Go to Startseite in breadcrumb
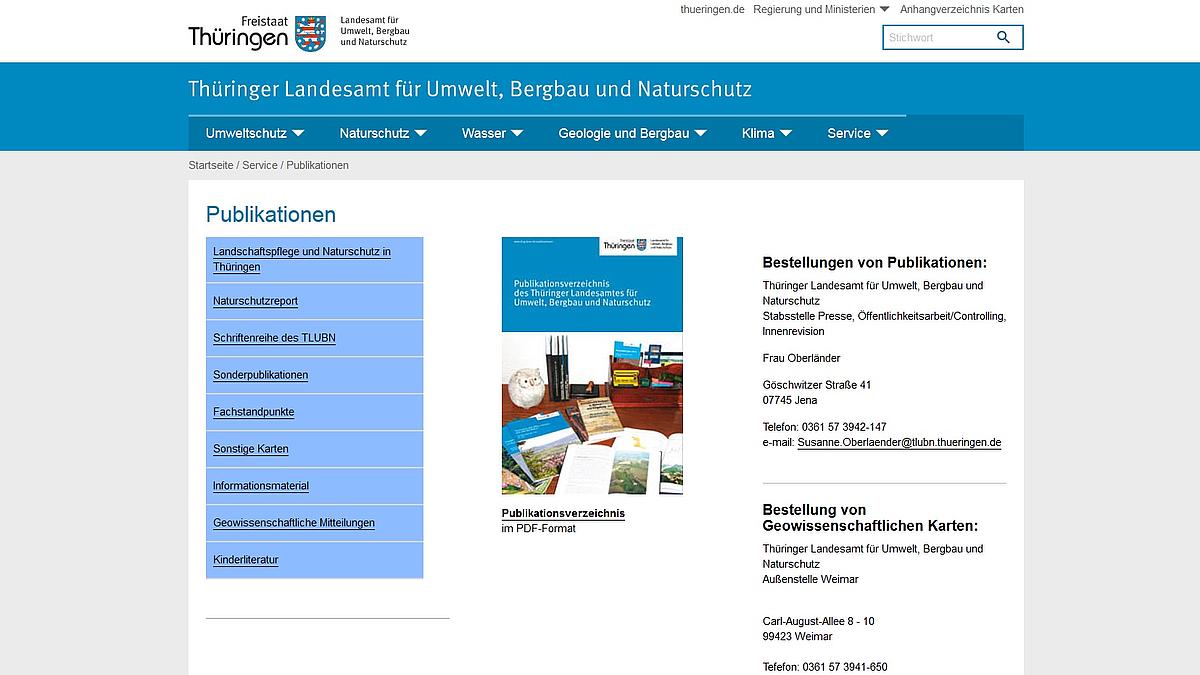 click(211, 165)
